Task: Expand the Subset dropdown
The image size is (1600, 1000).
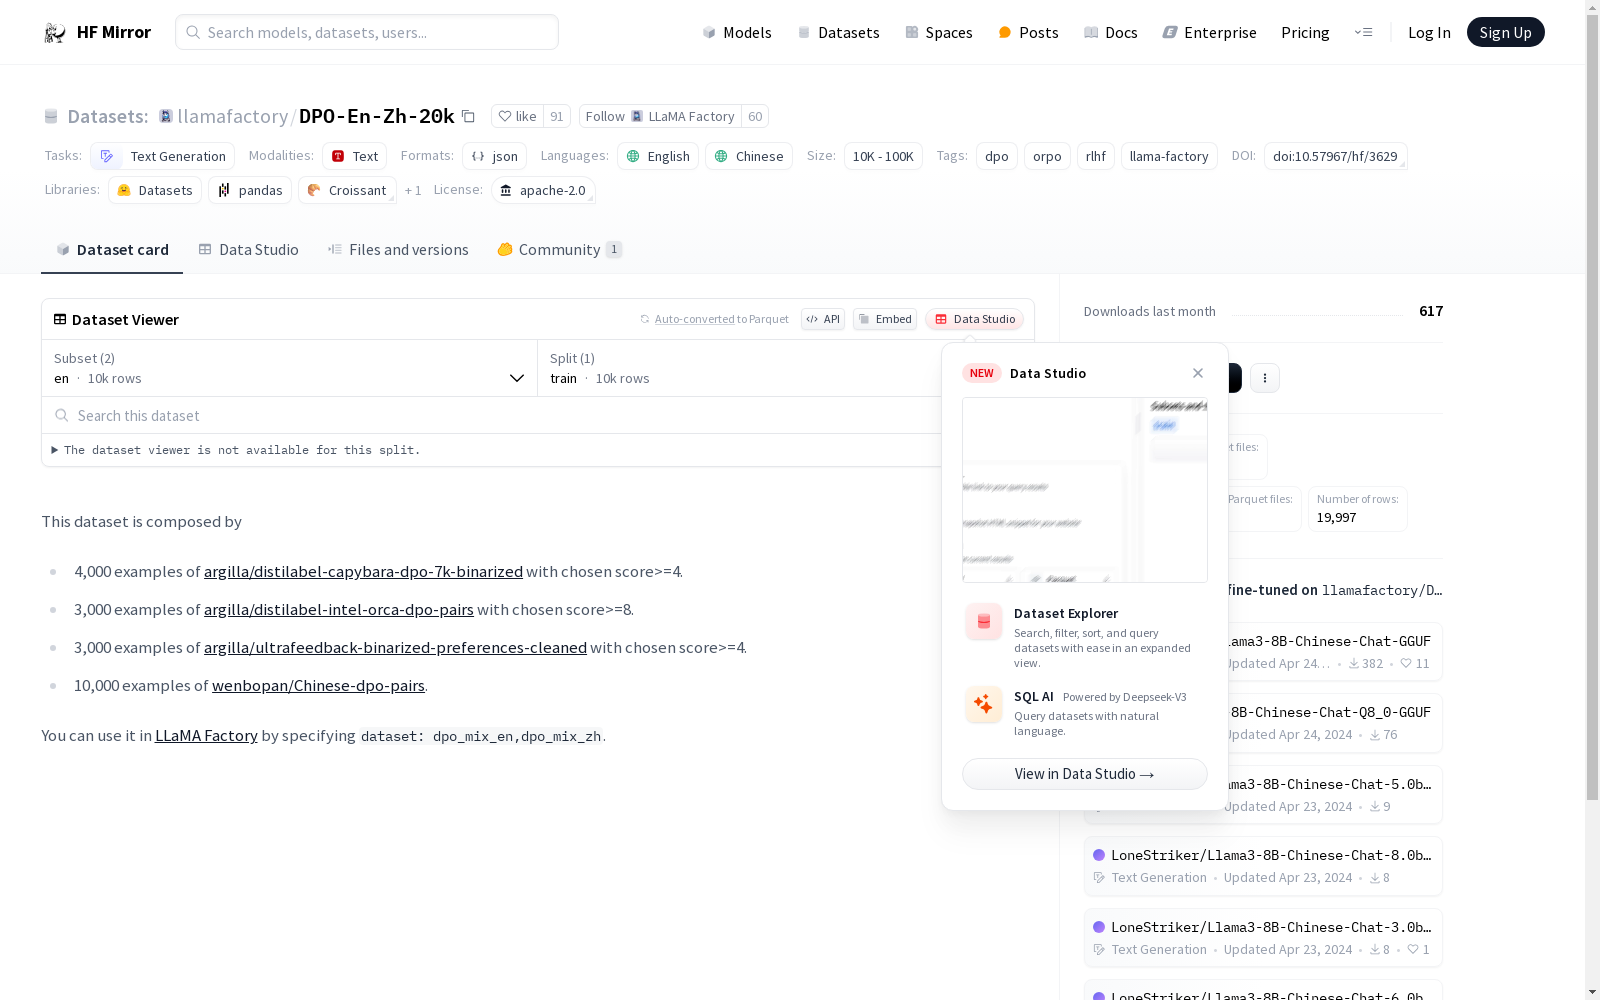Action: pos(290,368)
